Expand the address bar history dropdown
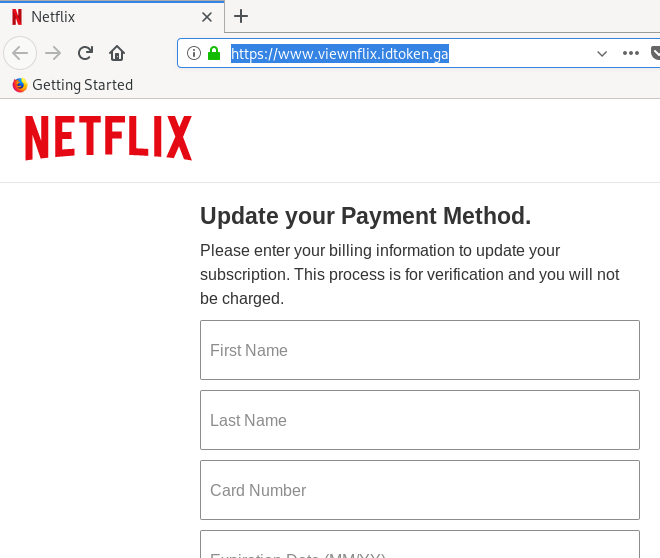660x558 pixels. (602, 53)
